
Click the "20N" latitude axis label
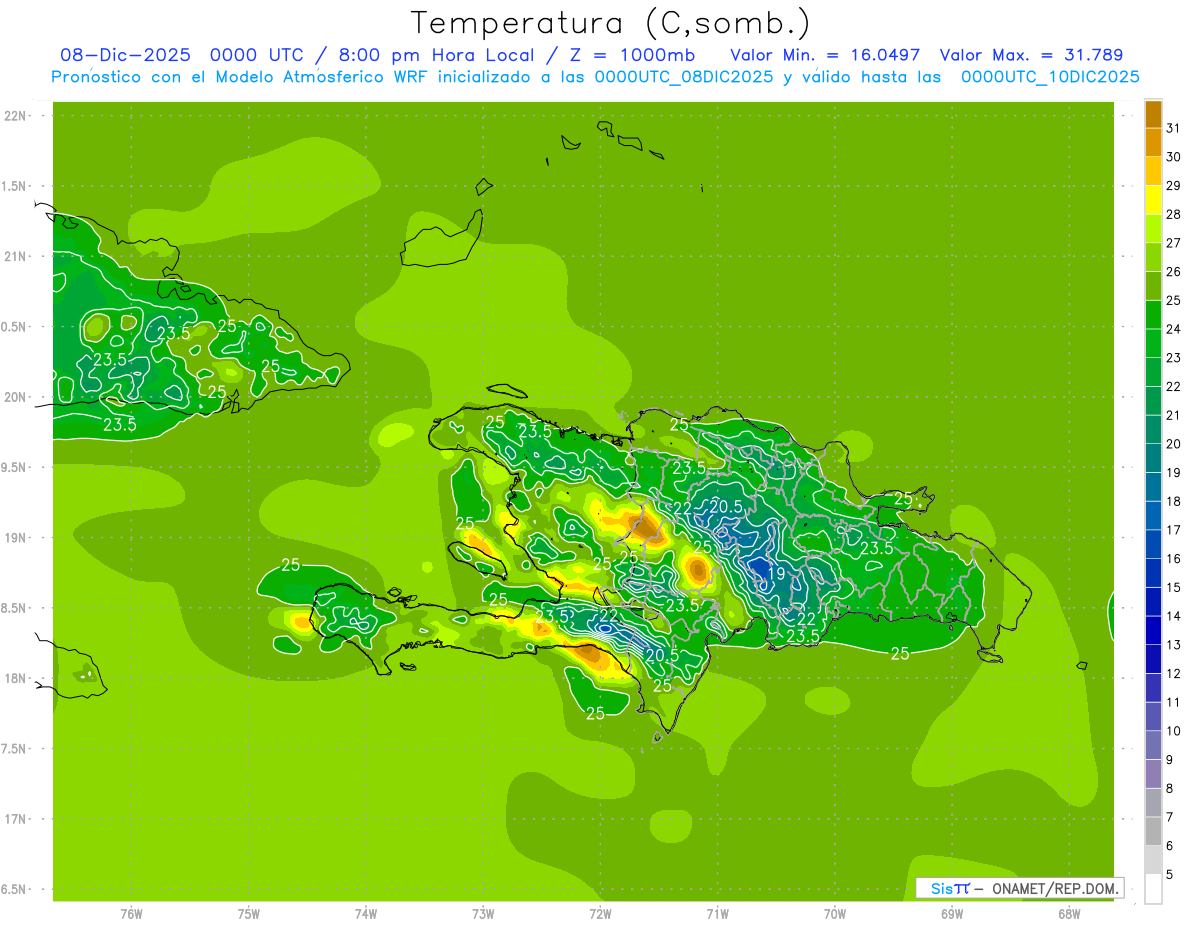[14, 397]
